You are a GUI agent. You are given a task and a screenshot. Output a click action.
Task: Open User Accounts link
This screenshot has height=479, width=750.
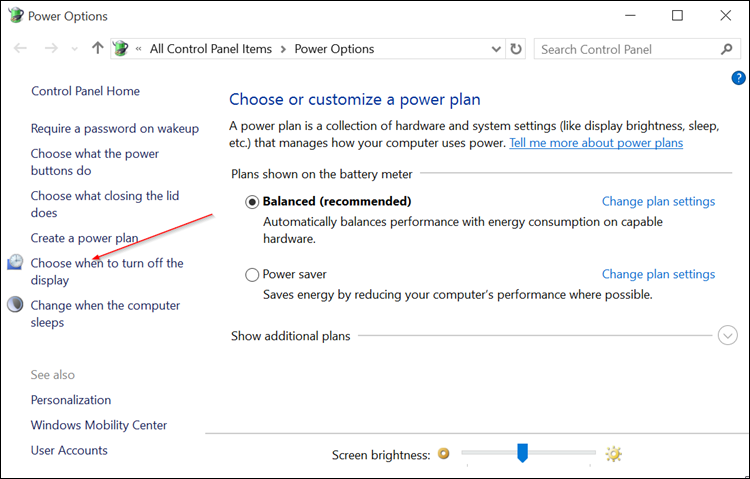click(69, 450)
